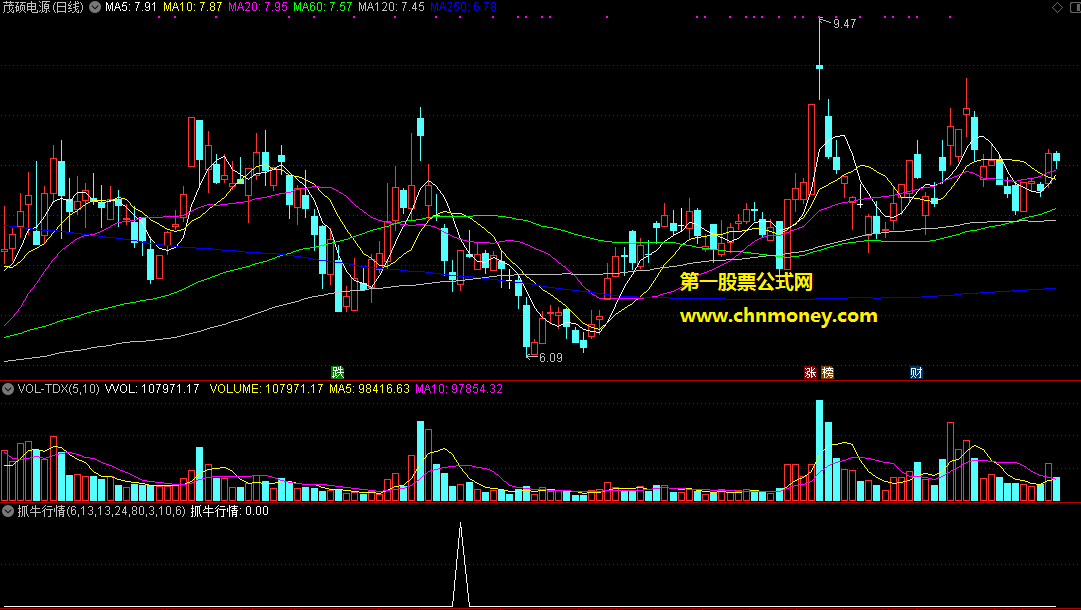Click the 抓牛行情: 0.00 value
The width and height of the screenshot is (1081, 610).
point(230,511)
